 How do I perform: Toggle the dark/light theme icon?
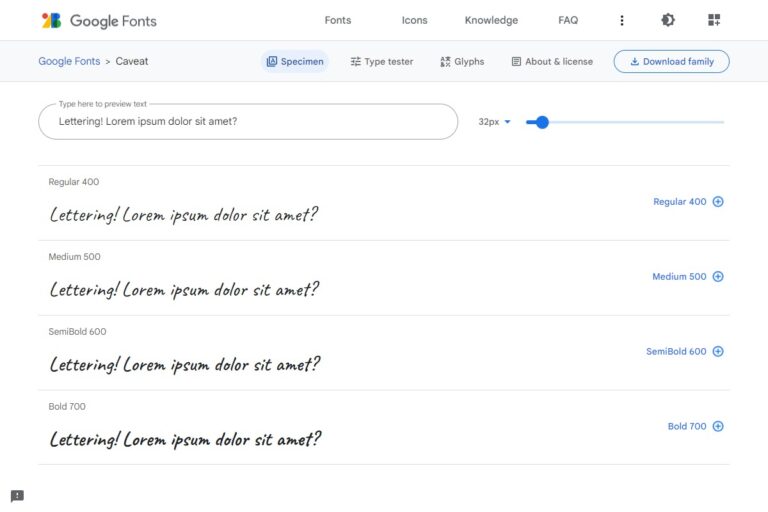[668, 20]
